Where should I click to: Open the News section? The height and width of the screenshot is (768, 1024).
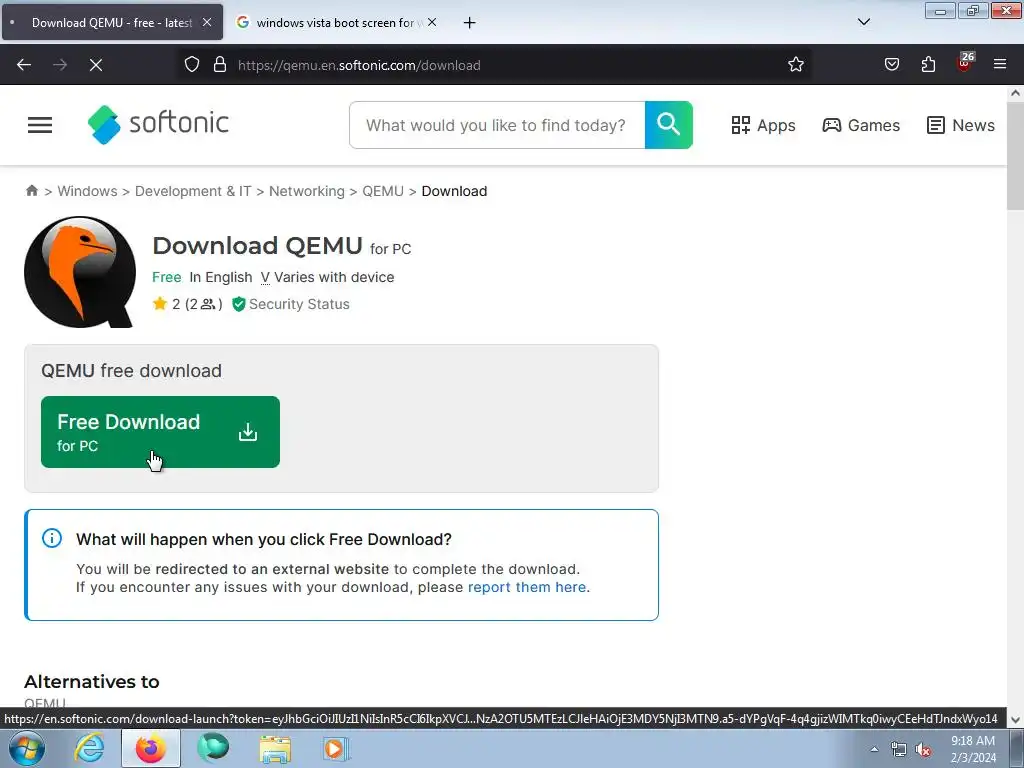pos(961,125)
